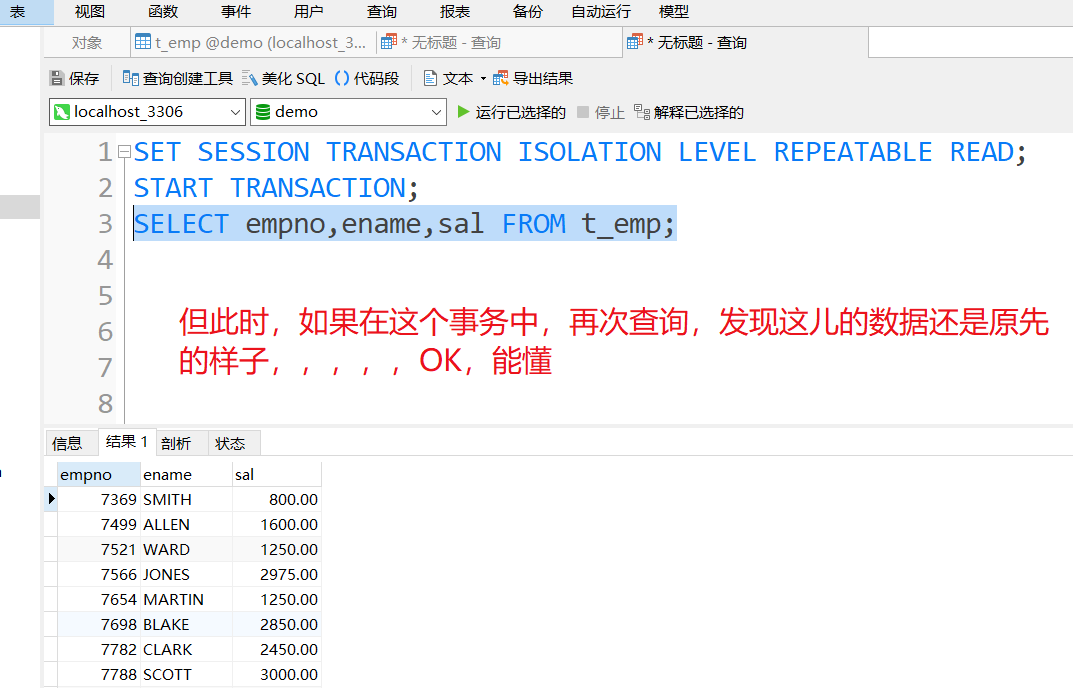Open the 用户 toolbar item
This screenshot has width=1073, height=688.
pyautogui.click(x=309, y=12)
